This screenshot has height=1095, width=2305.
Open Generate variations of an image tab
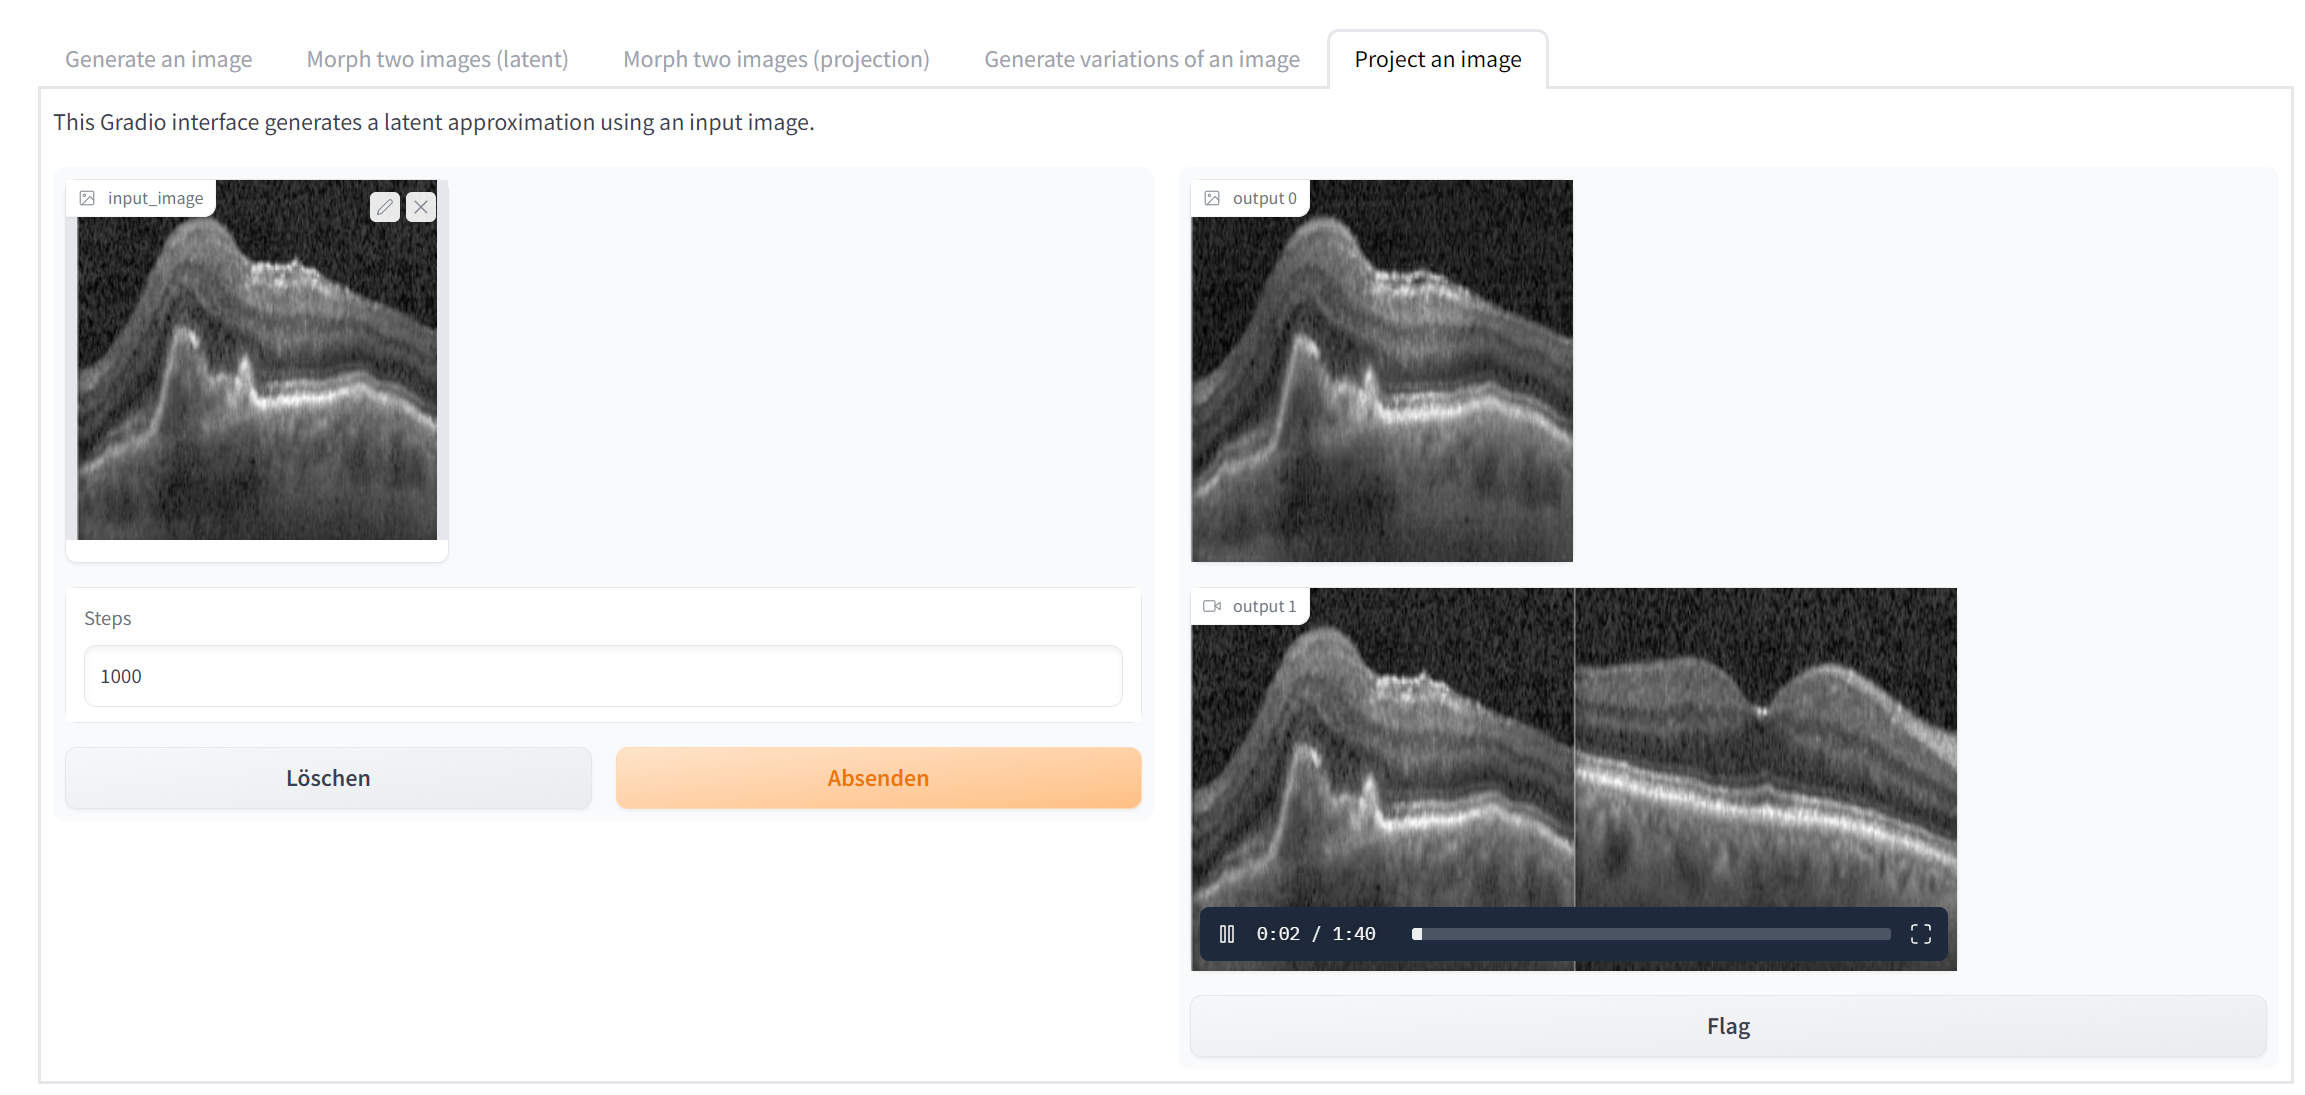(1141, 59)
